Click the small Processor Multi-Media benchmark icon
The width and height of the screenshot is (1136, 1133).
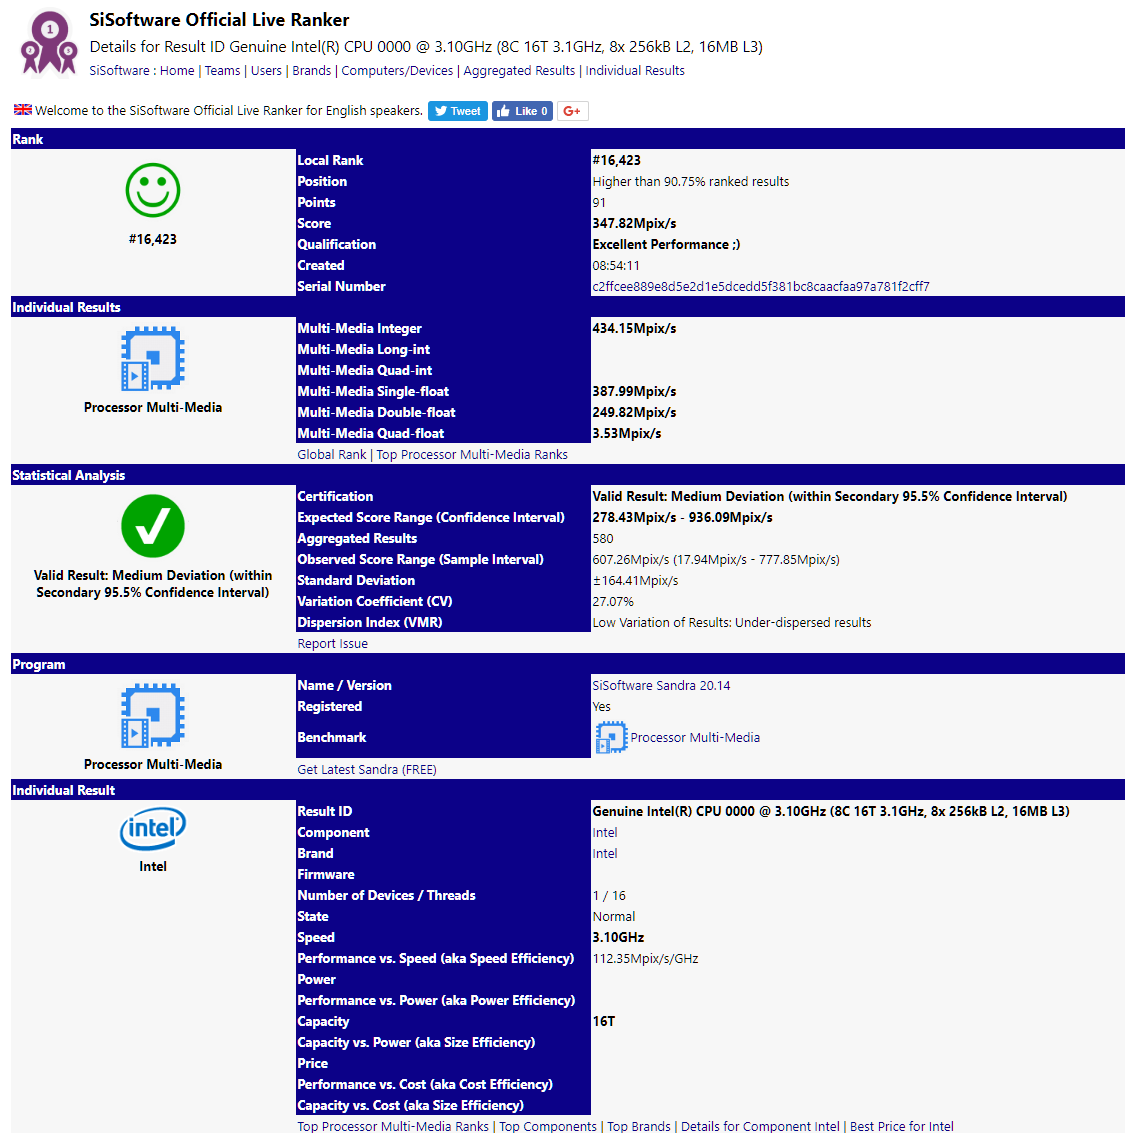(x=611, y=737)
